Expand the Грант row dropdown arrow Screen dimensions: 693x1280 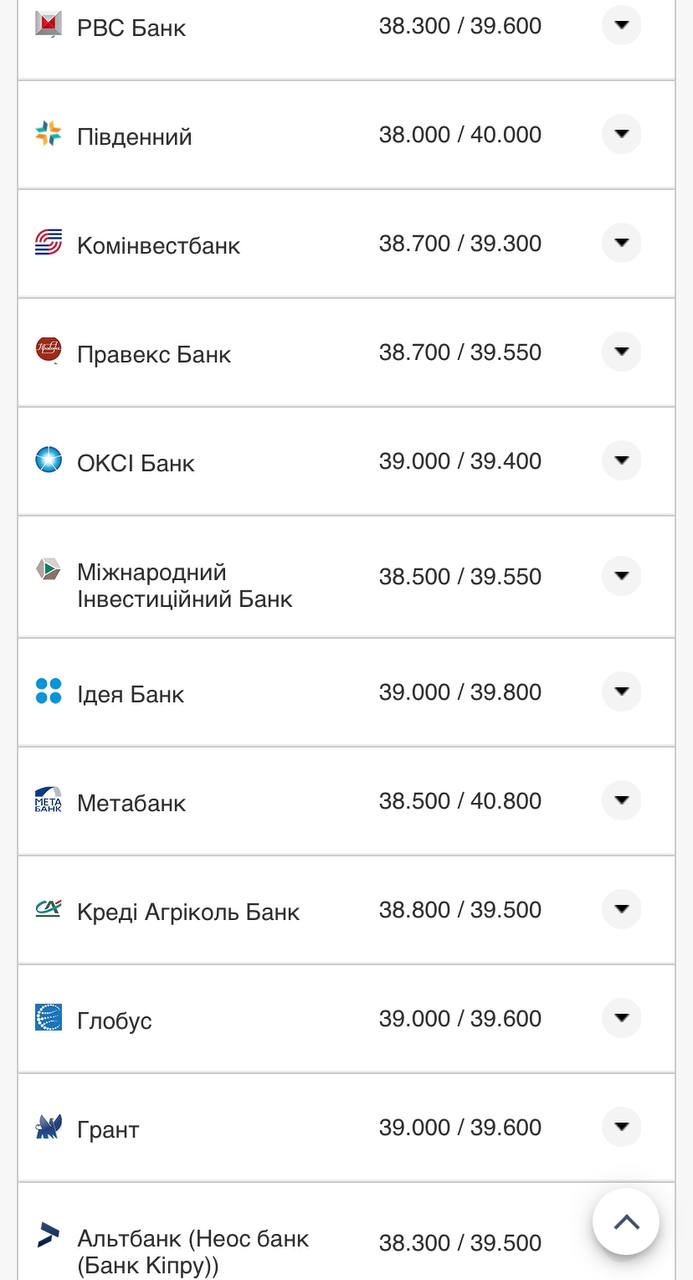(x=621, y=1127)
